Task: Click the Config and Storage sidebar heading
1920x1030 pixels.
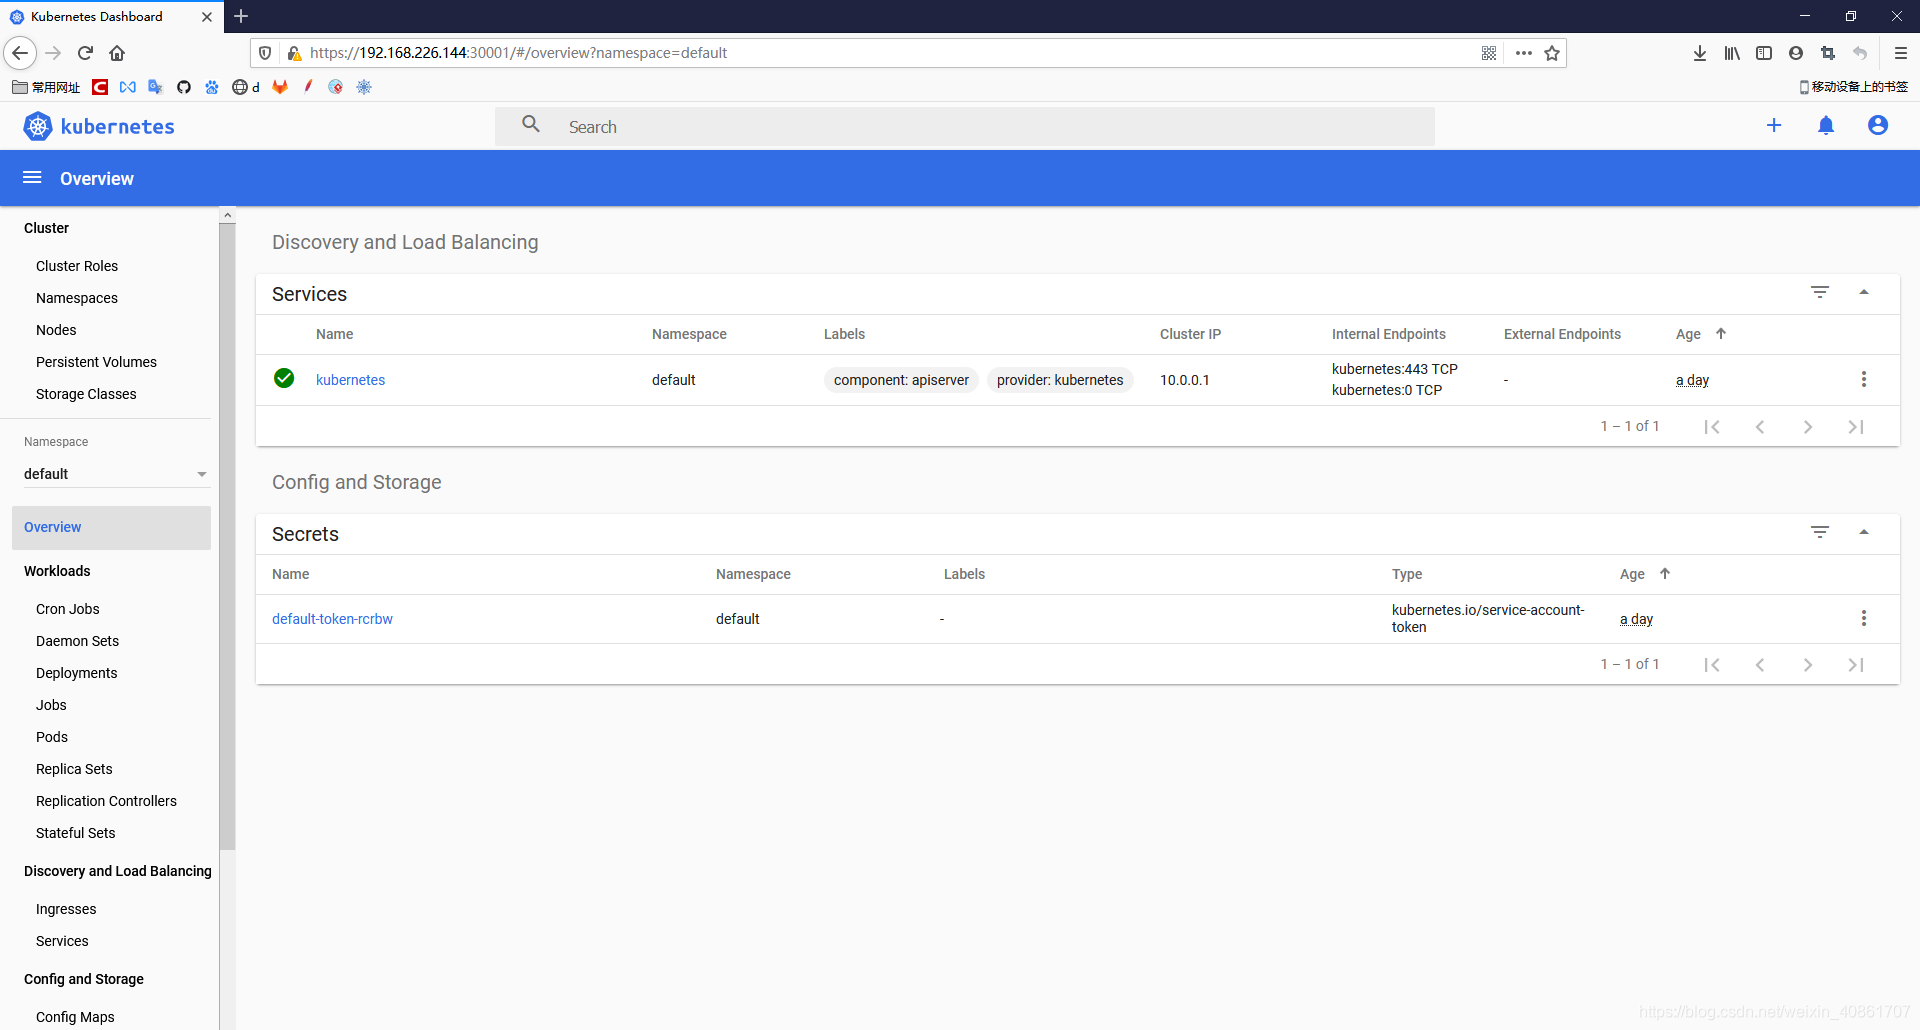Action: coord(84,979)
